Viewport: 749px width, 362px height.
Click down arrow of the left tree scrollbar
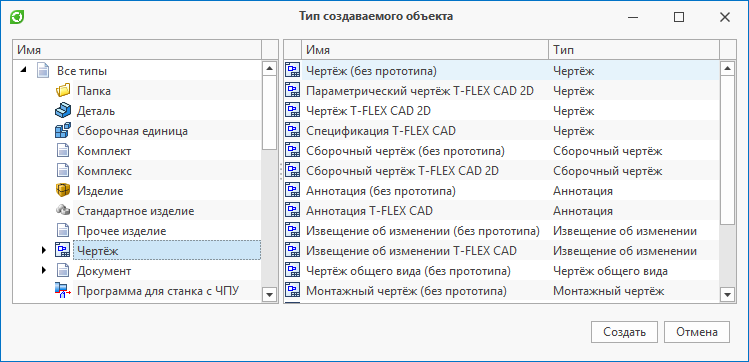(270, 295)
